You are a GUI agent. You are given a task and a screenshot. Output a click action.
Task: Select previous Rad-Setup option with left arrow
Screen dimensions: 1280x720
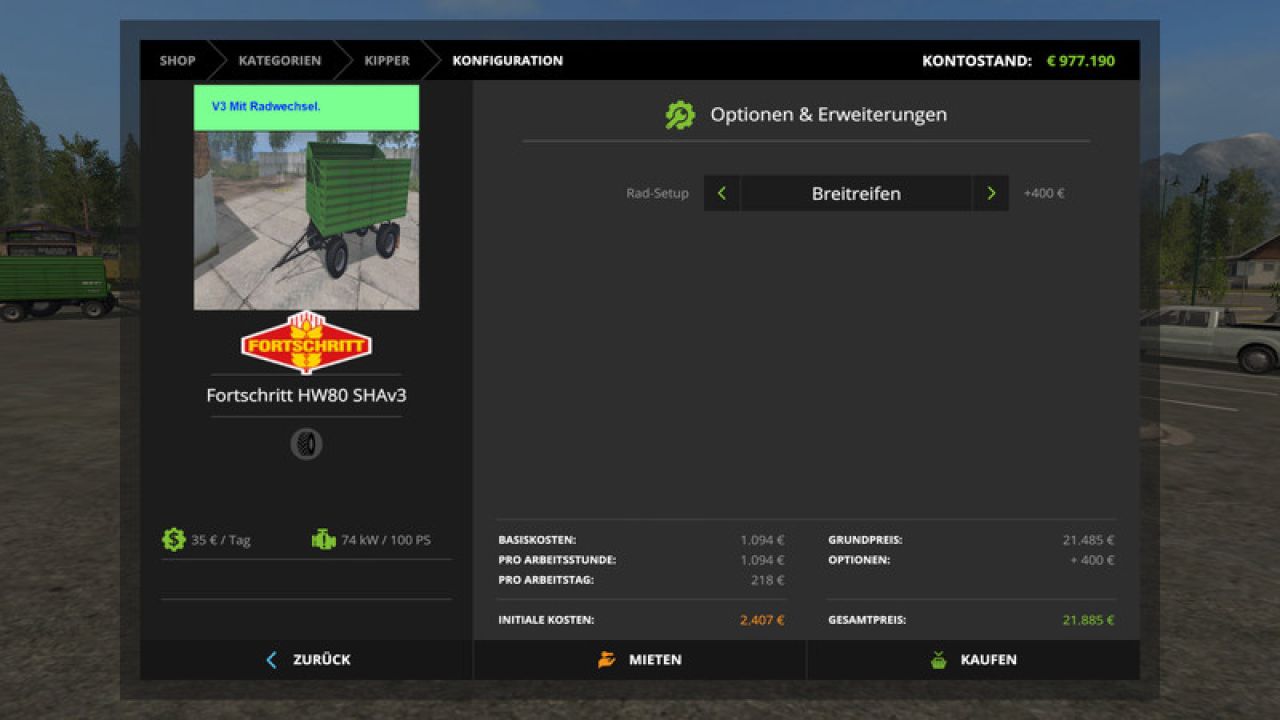click(721, 193)
